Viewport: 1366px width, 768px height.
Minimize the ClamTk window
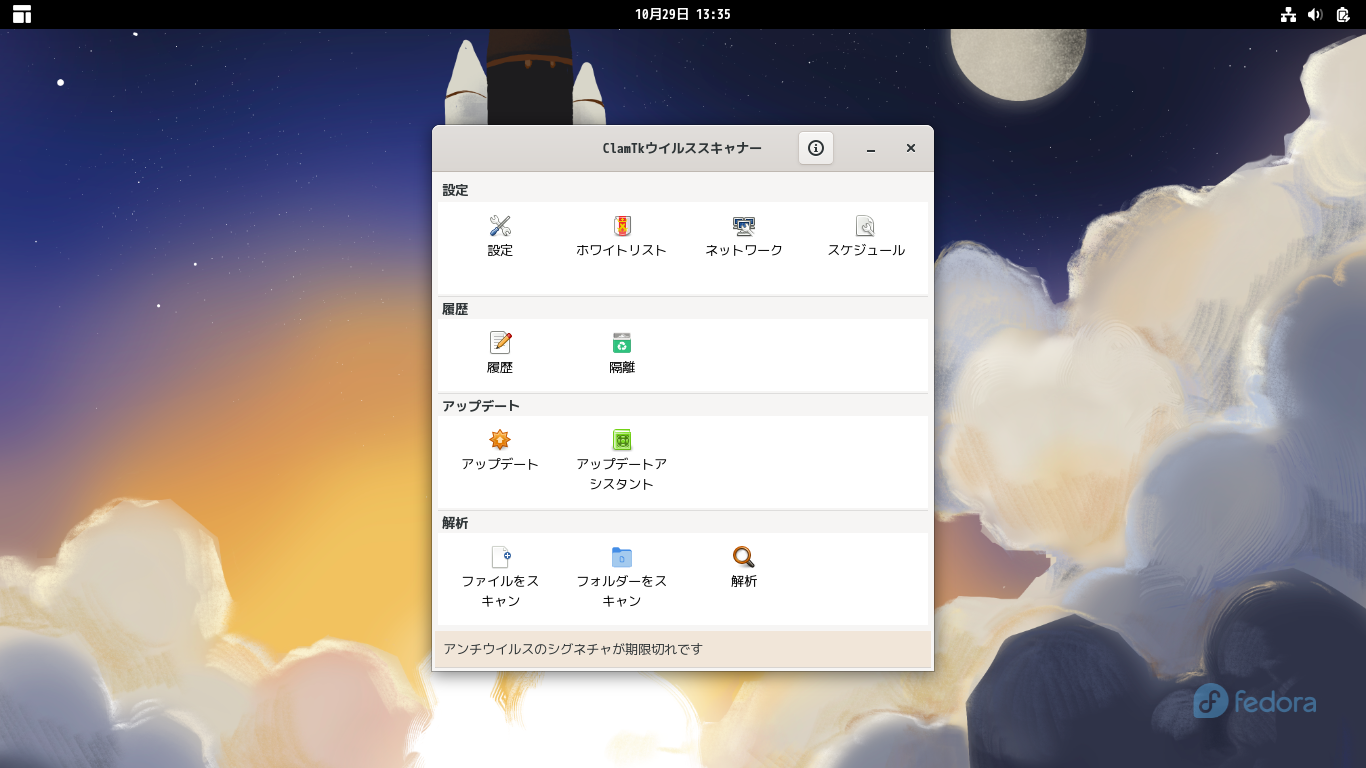871,148
